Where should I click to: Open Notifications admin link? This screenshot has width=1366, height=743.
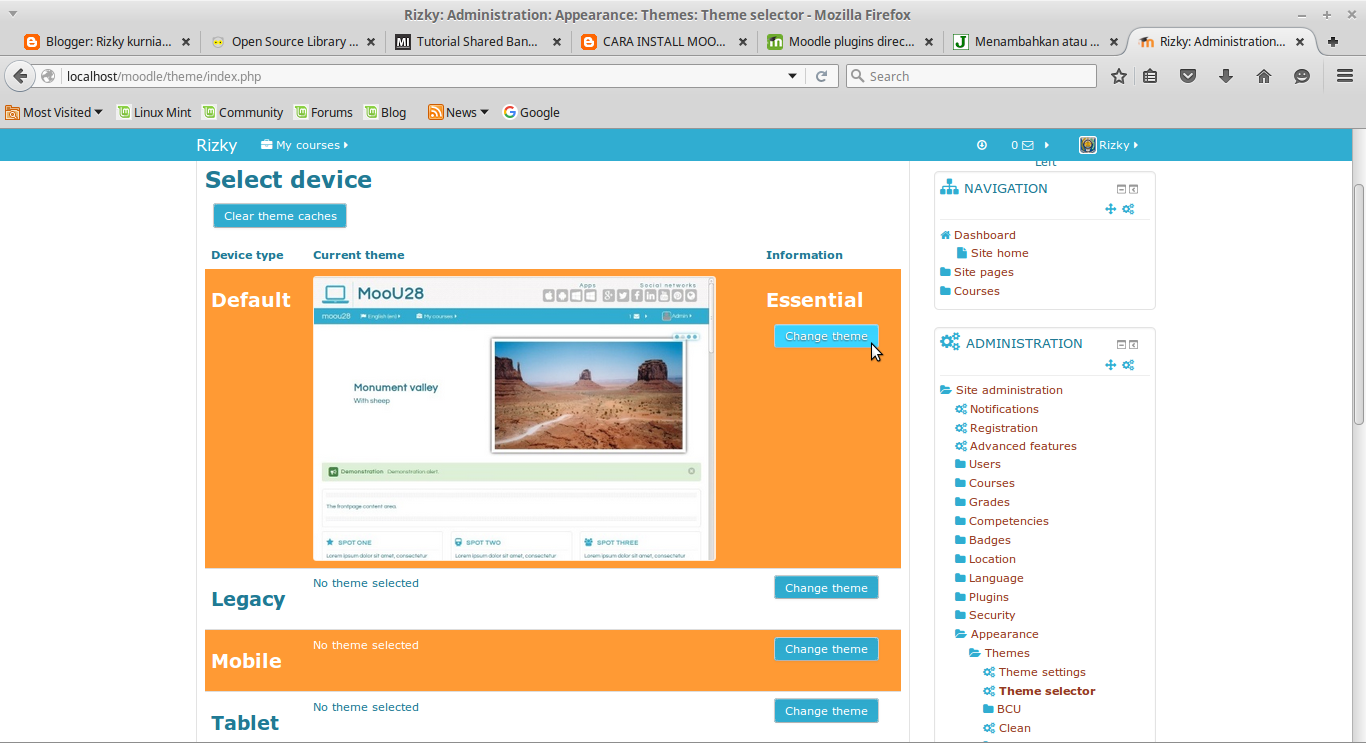[1004, 409]
